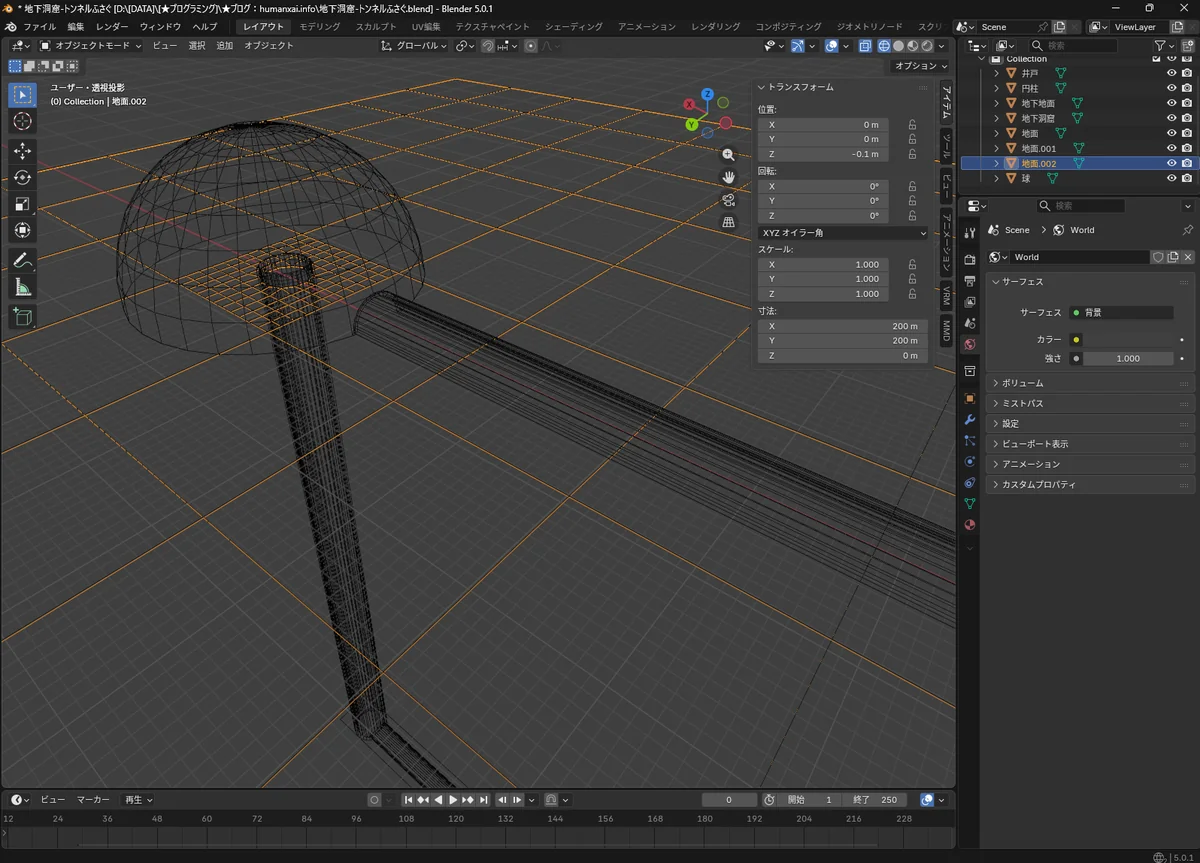
Task: Select the Measure tool
Action: coord(22,288)
